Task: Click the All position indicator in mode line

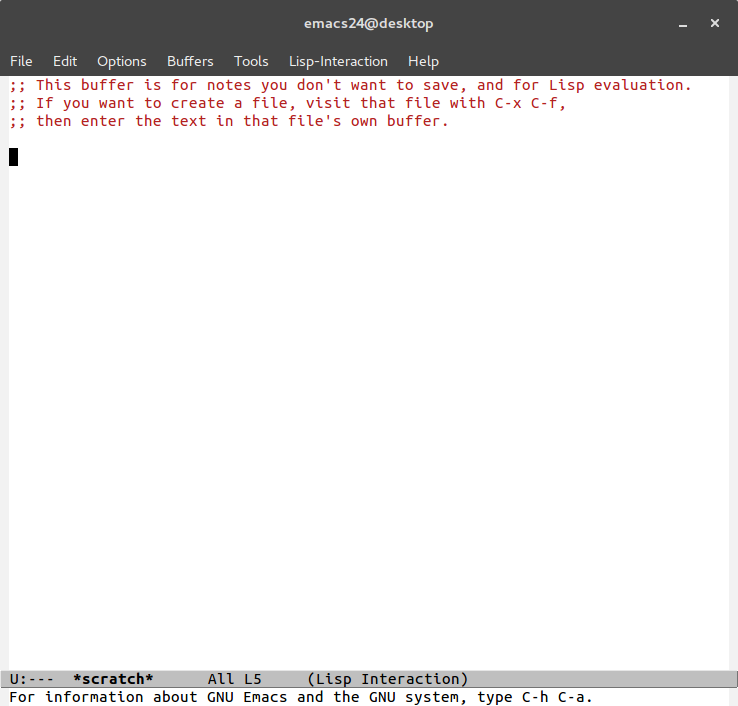Action: click(x=221, y=679)
